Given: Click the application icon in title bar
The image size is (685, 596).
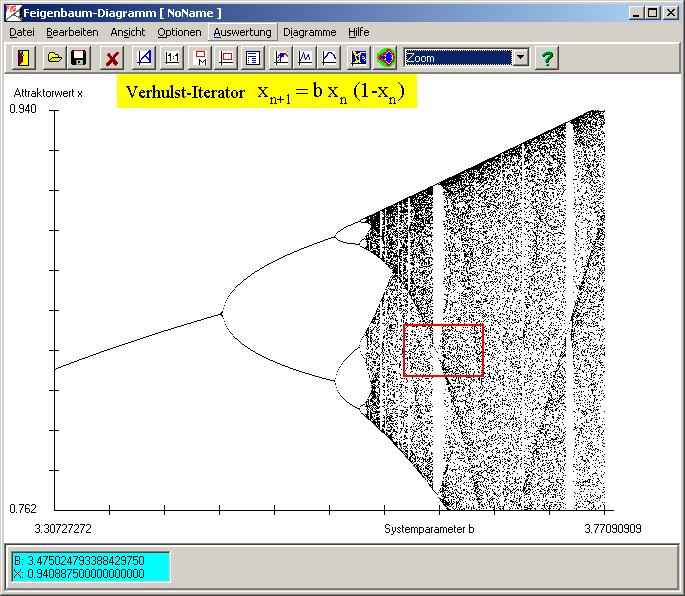Looking at the screenshot, I should pyautogui.click(x=13, y=13).
